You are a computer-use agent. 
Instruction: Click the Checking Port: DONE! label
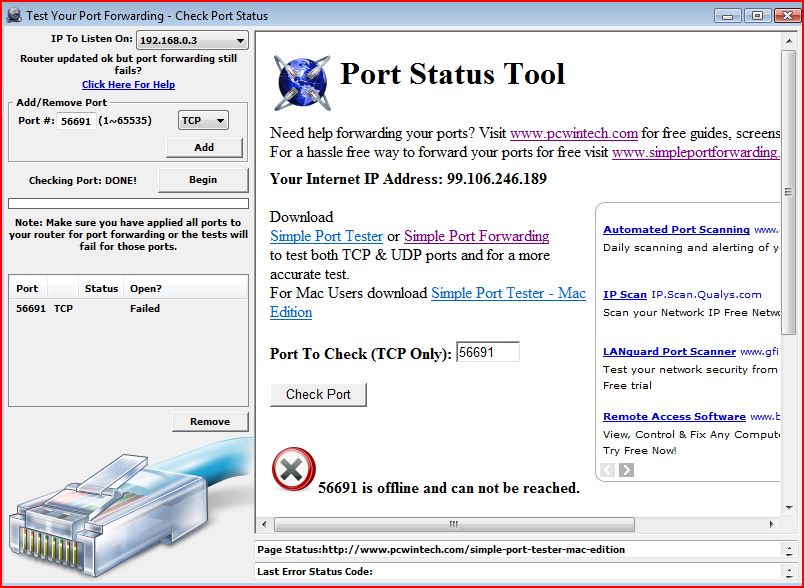[x=83, y=180]
